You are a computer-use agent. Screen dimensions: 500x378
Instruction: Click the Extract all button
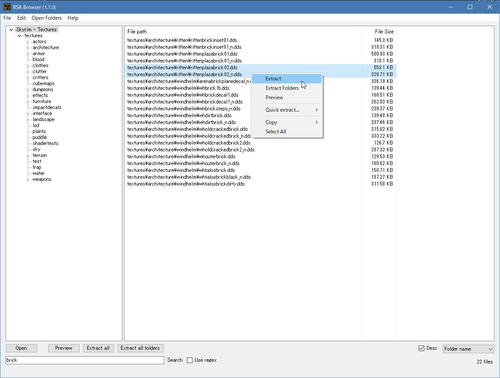click(98, 348)
